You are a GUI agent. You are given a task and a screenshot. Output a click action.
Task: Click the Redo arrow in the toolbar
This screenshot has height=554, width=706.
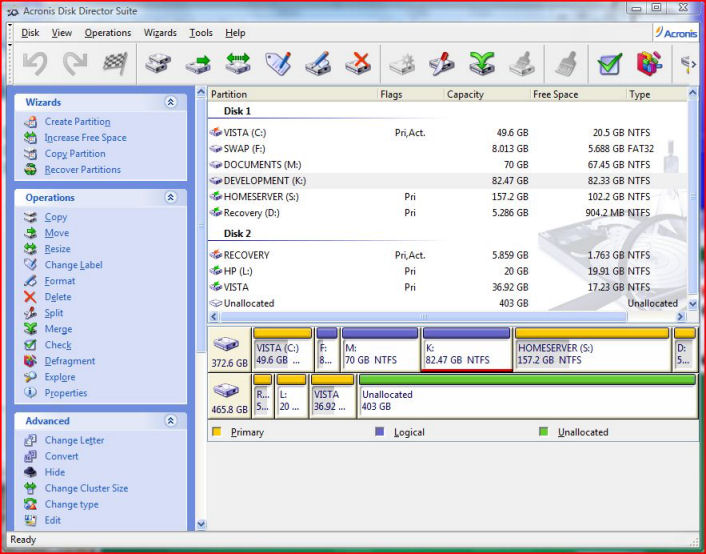(x=75, y=64)
